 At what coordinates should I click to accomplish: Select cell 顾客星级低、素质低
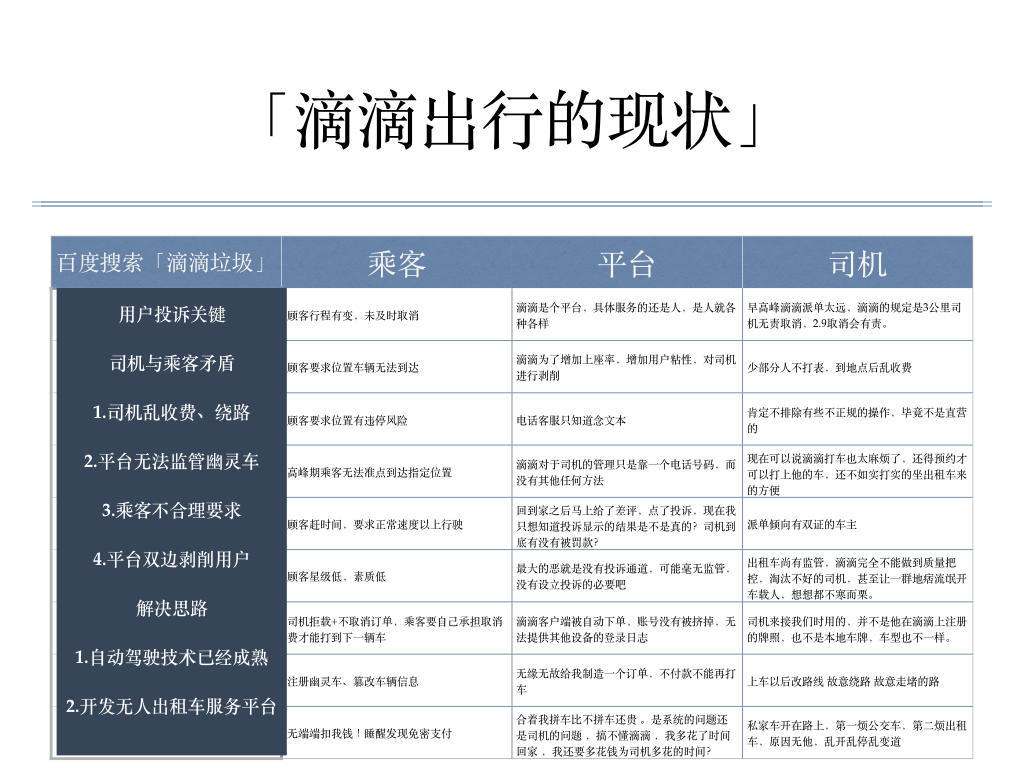pos(399,577)
